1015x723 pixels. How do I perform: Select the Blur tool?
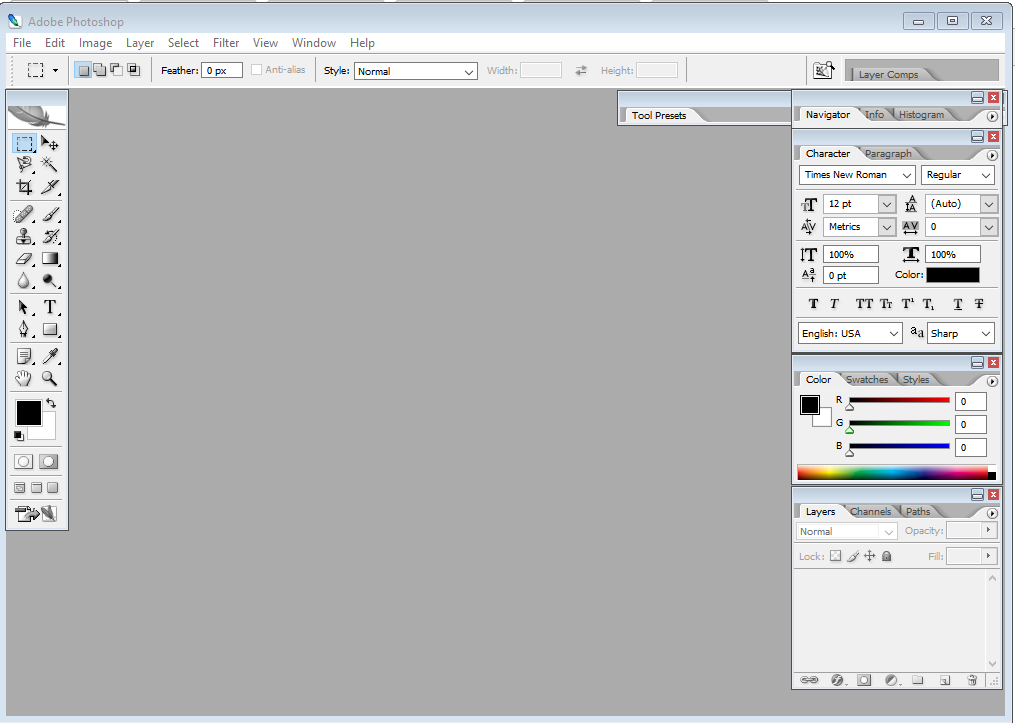coord(25,280)
